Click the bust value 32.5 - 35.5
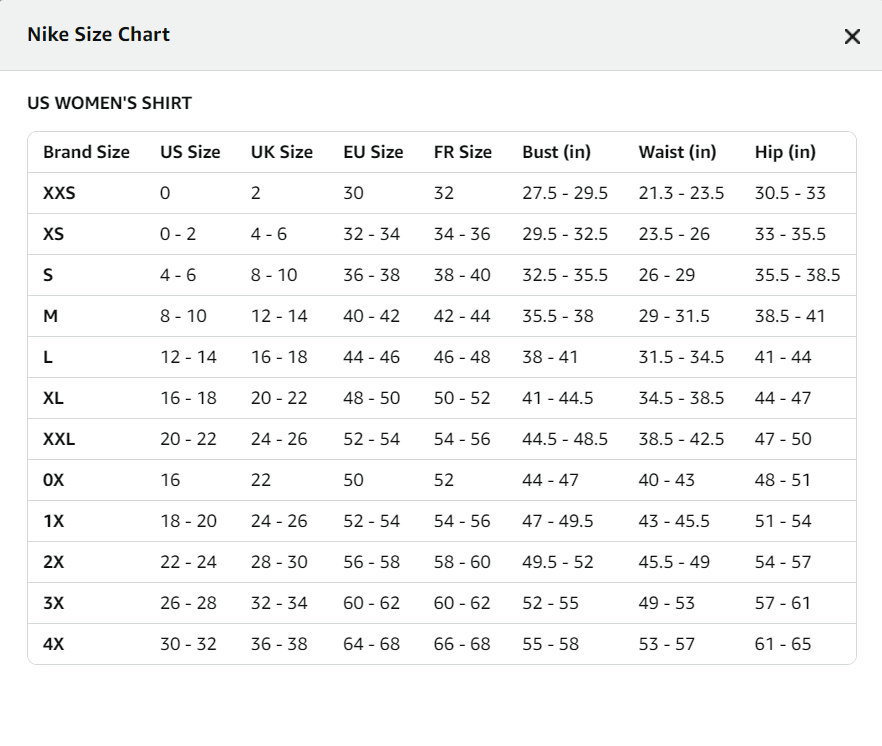Image resolution: width=882 pixels, height=746 pixels. (x=565, y=275)
